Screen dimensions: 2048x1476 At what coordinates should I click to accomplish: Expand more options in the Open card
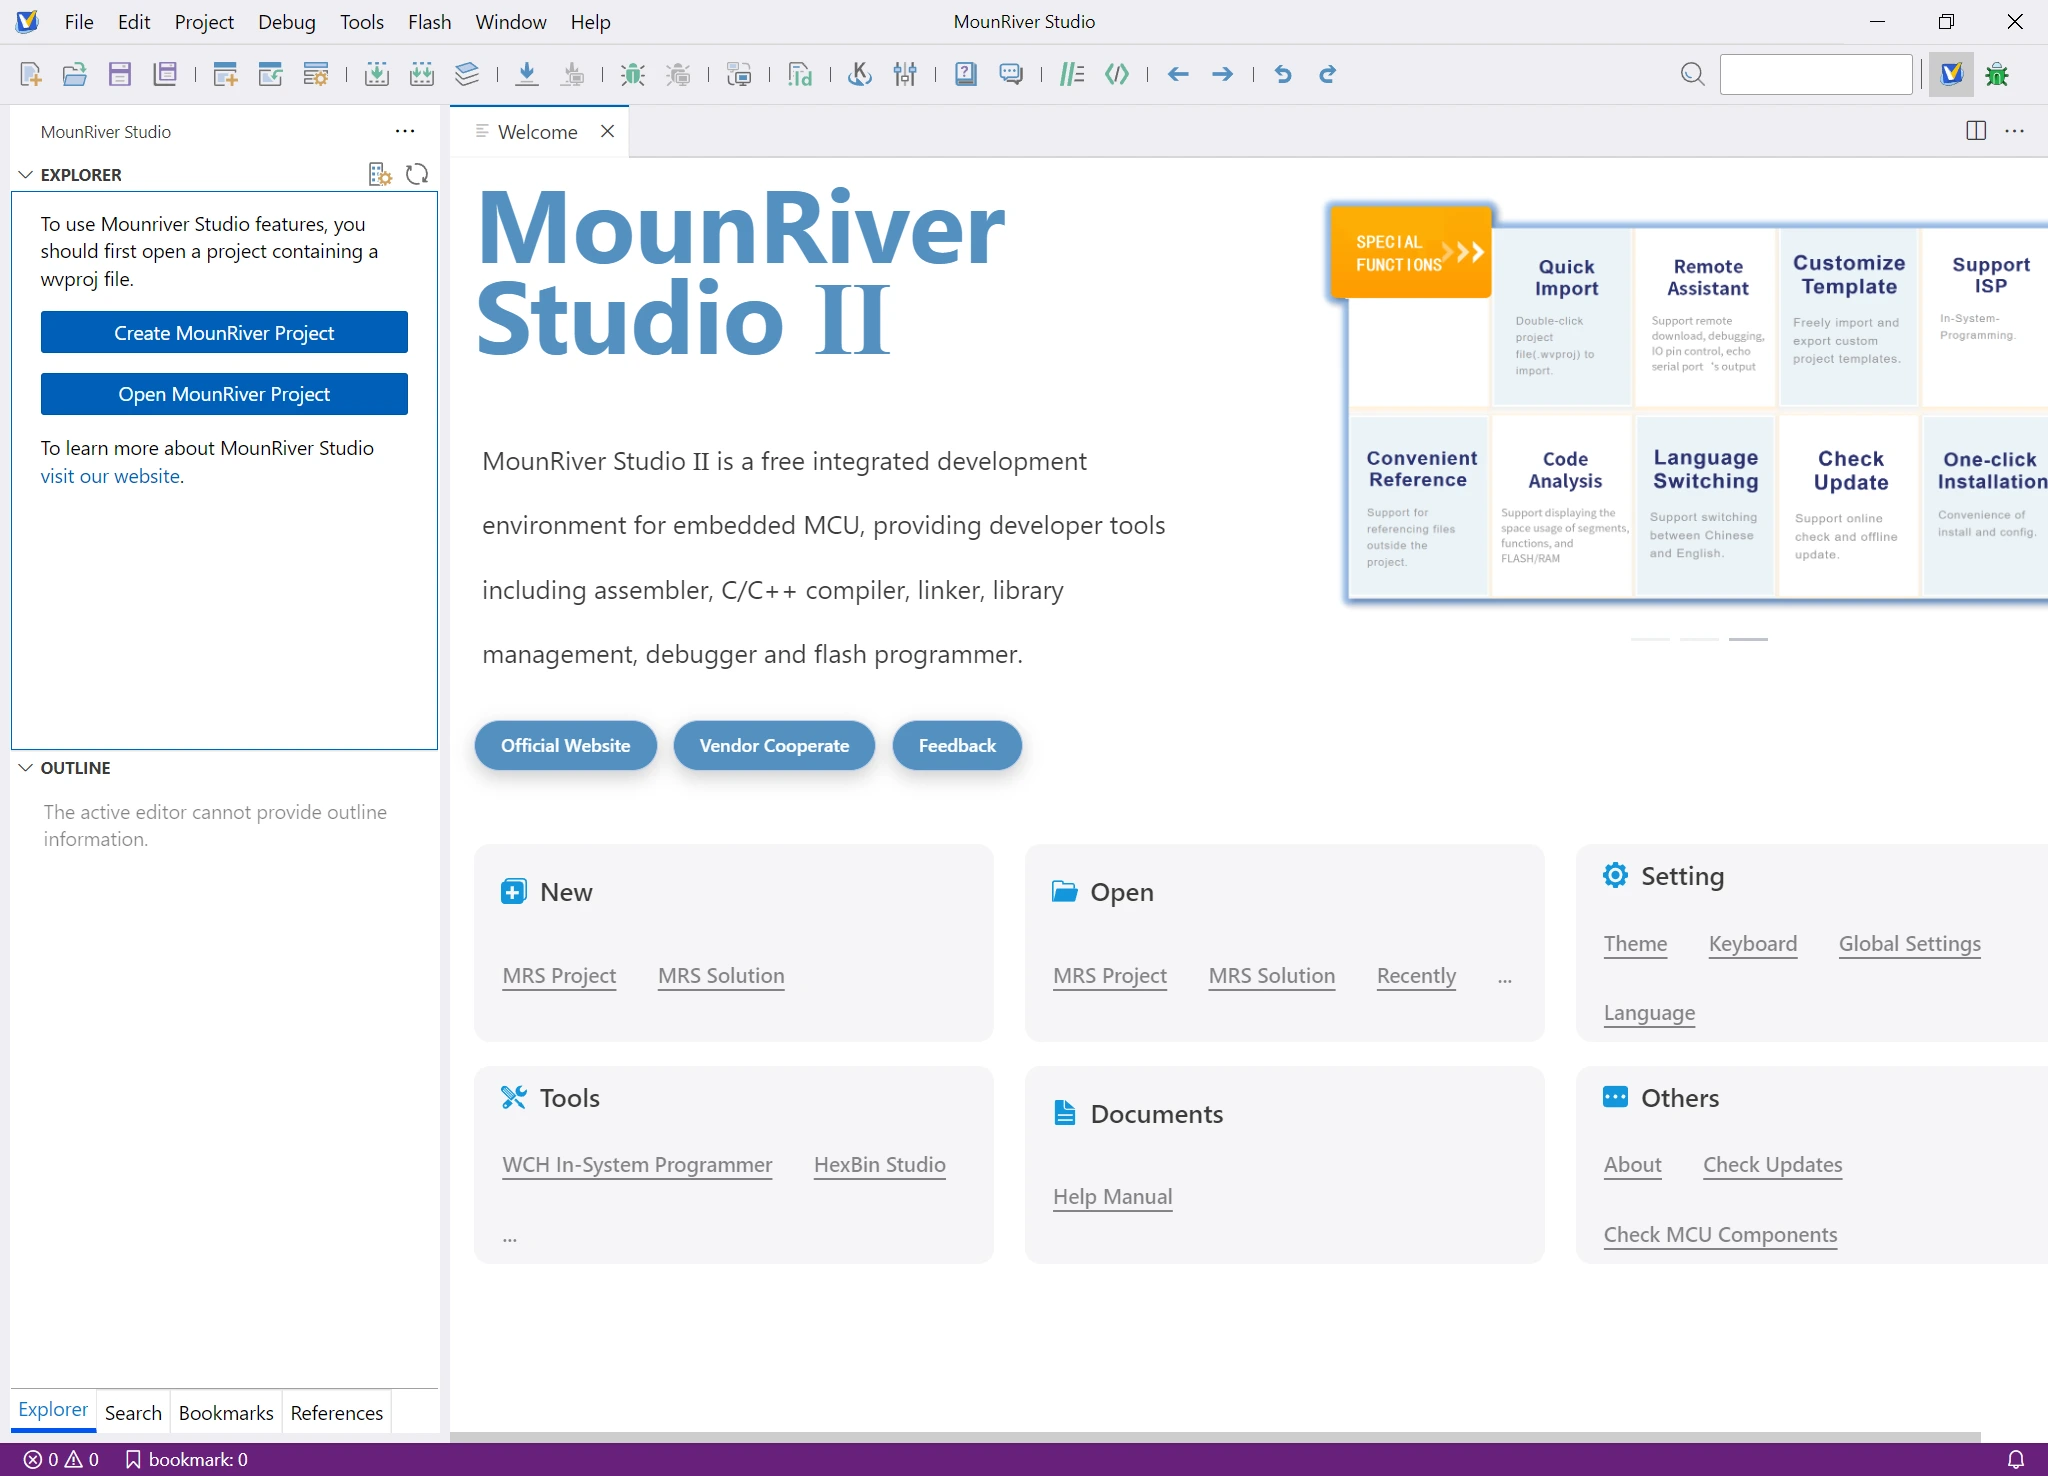point(1505,980)
